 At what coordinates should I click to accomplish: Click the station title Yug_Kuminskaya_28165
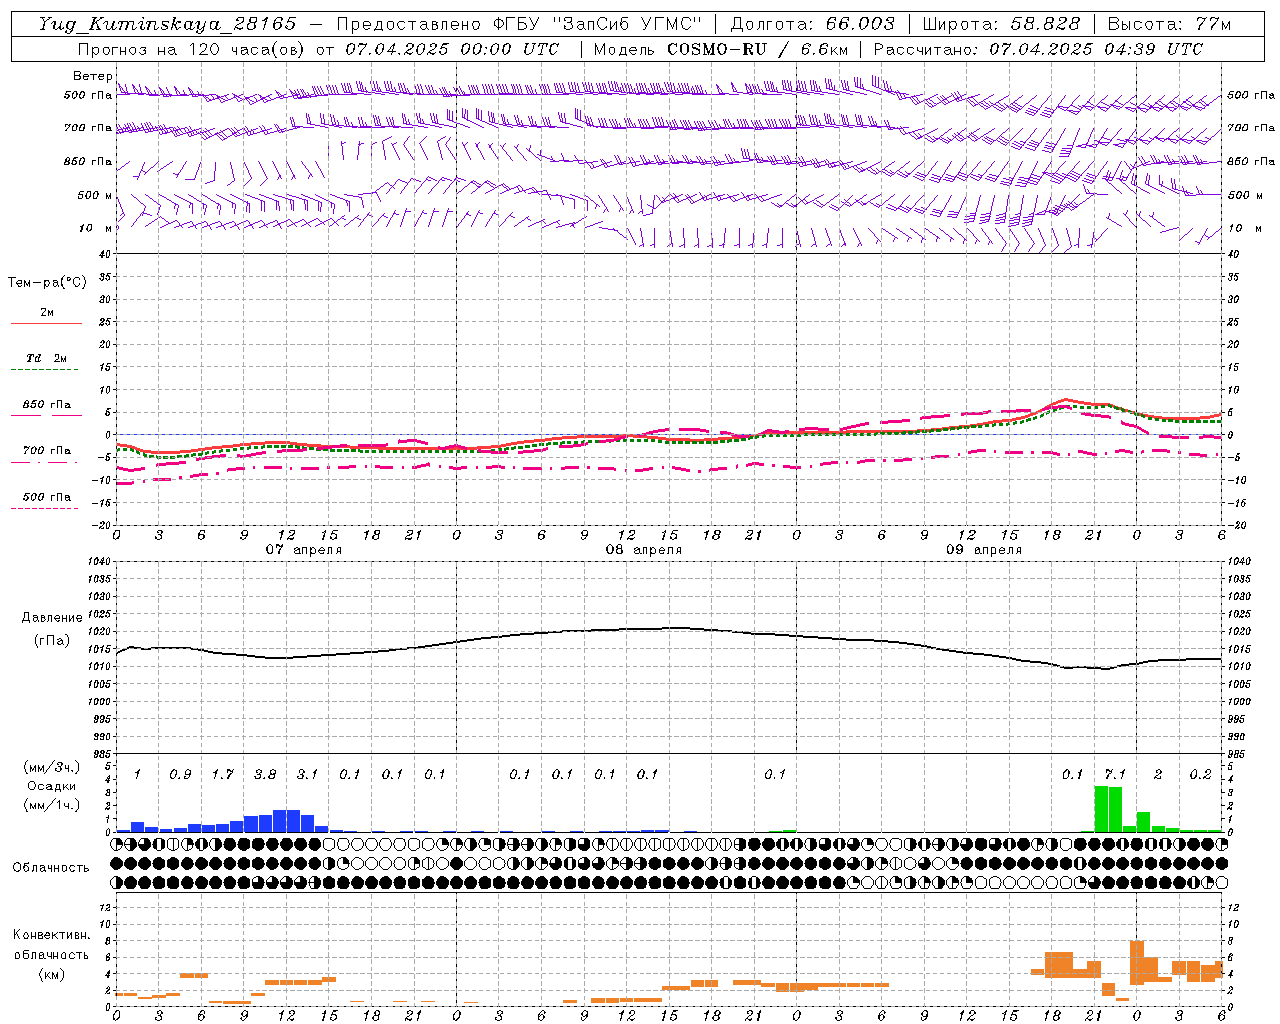click(167, 24)
